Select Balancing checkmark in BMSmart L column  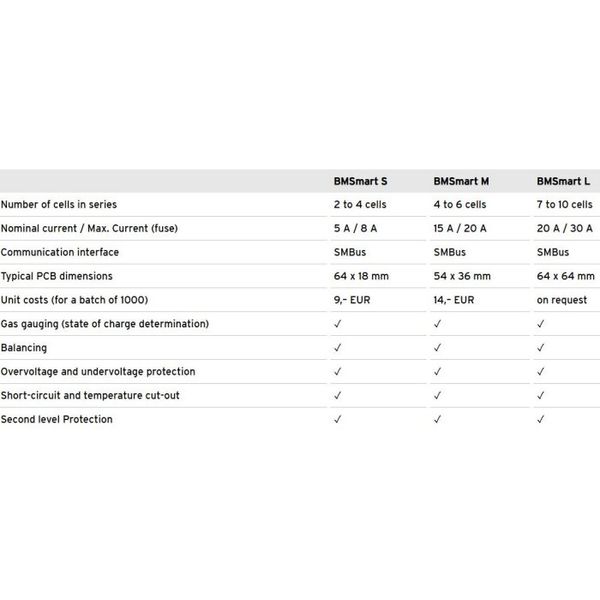(x=540, y=347)
